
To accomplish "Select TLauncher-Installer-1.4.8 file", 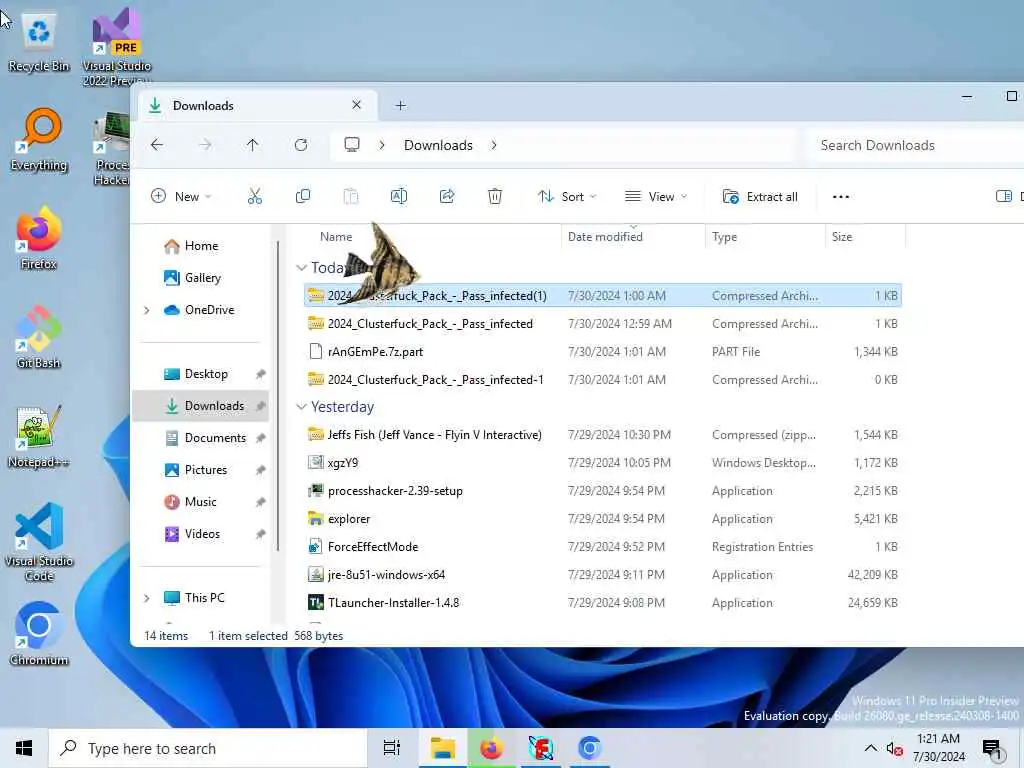I will 603,603.
